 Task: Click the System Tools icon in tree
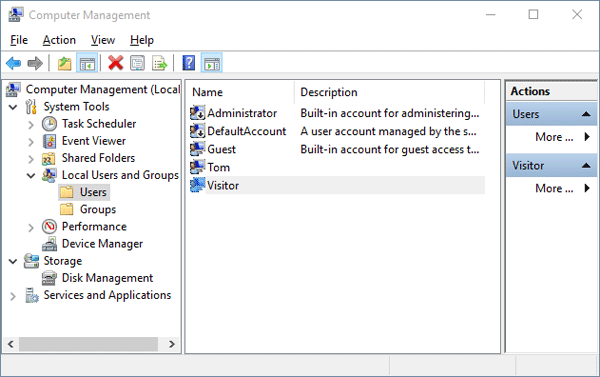[x=31, y=107]
